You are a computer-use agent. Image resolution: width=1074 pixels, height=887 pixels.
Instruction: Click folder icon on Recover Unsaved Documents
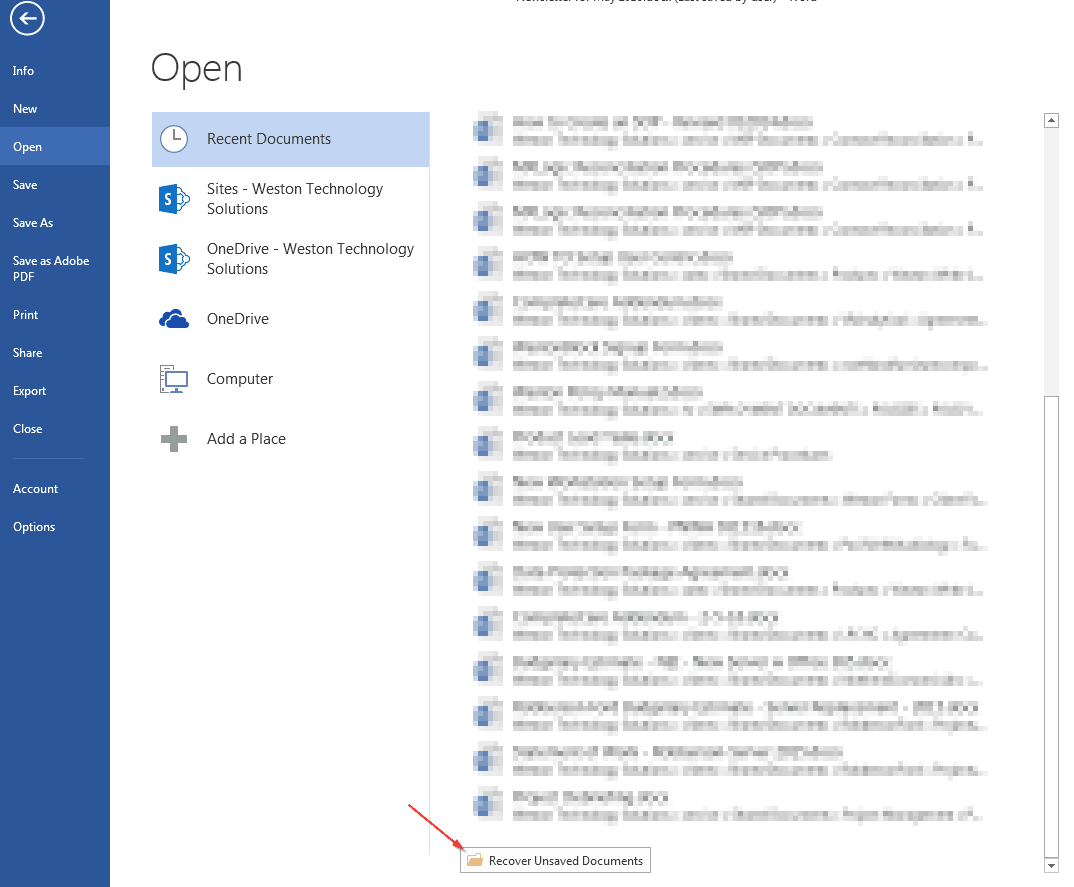(x=475, y=860)
